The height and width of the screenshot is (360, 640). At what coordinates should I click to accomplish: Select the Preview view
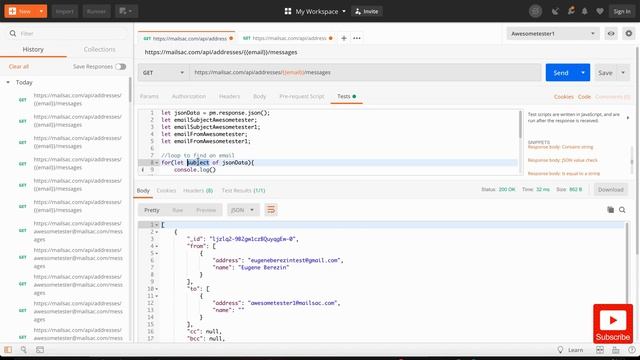tap(206, 210)
